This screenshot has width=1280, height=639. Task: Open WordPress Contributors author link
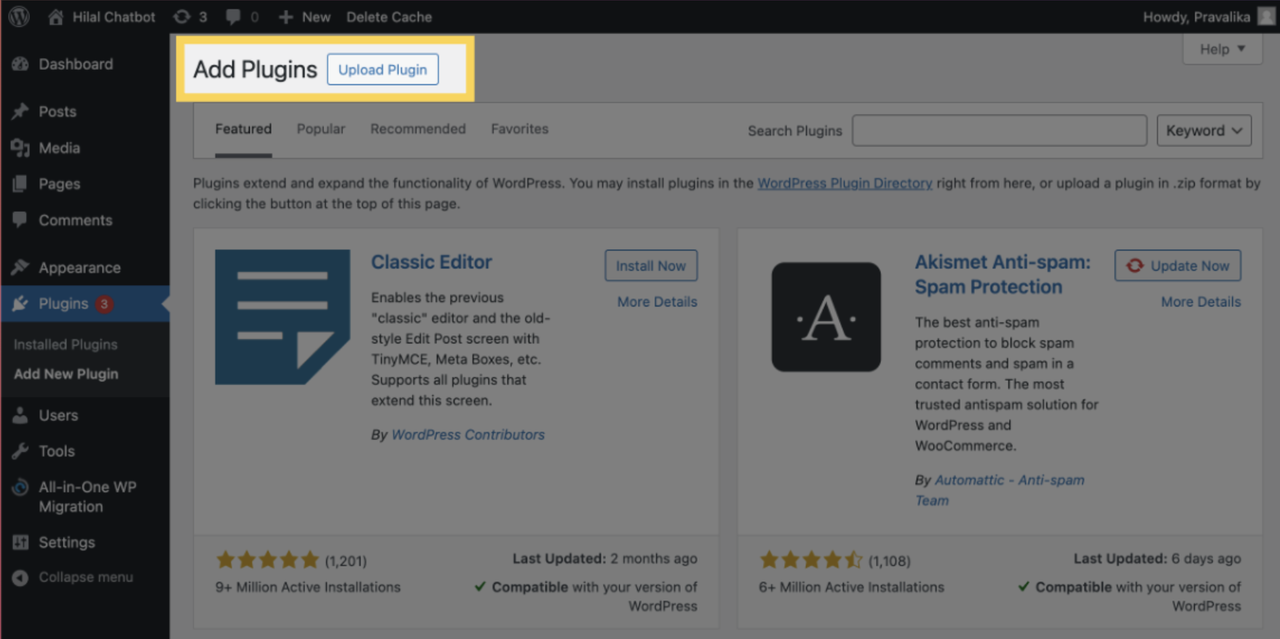point(468,435)
